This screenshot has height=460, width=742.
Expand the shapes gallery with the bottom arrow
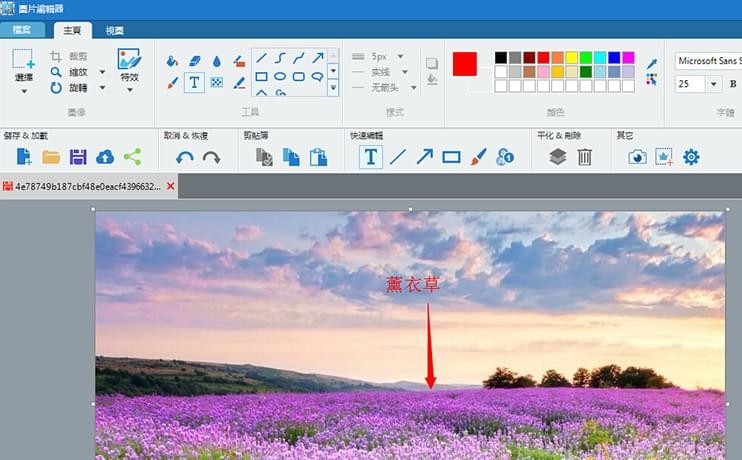tap(333, 88)
